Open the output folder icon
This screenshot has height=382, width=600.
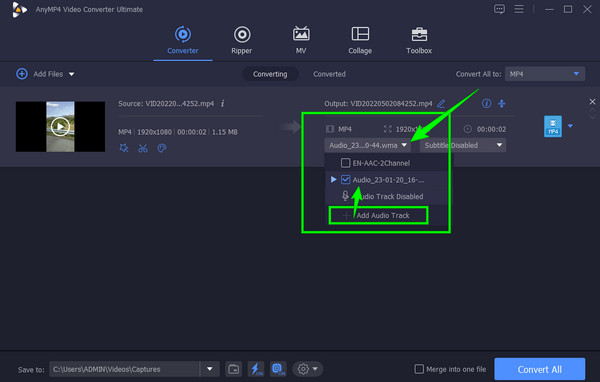(x=233, y=369)
